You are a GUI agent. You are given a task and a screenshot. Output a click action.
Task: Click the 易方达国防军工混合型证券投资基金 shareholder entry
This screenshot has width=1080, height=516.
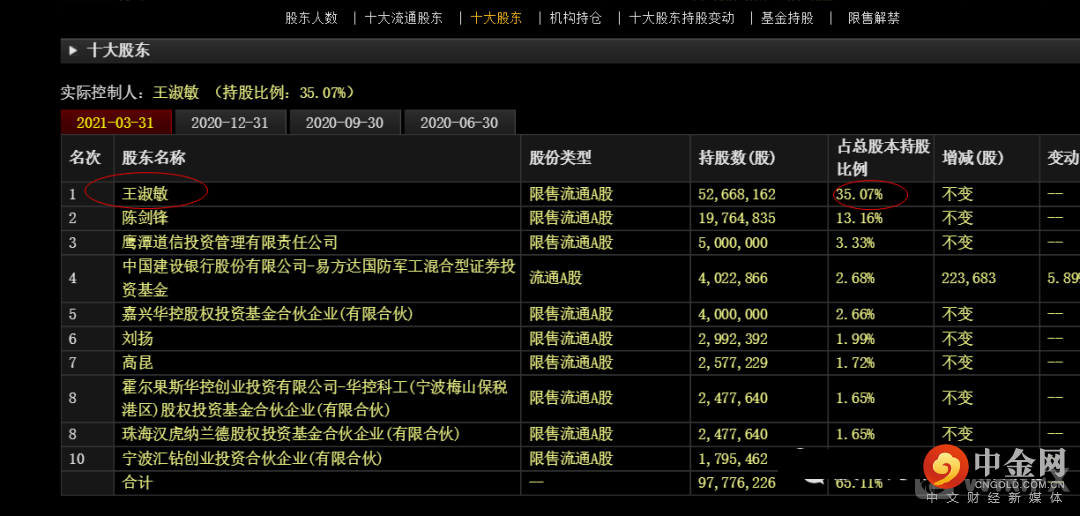[318, 278]
